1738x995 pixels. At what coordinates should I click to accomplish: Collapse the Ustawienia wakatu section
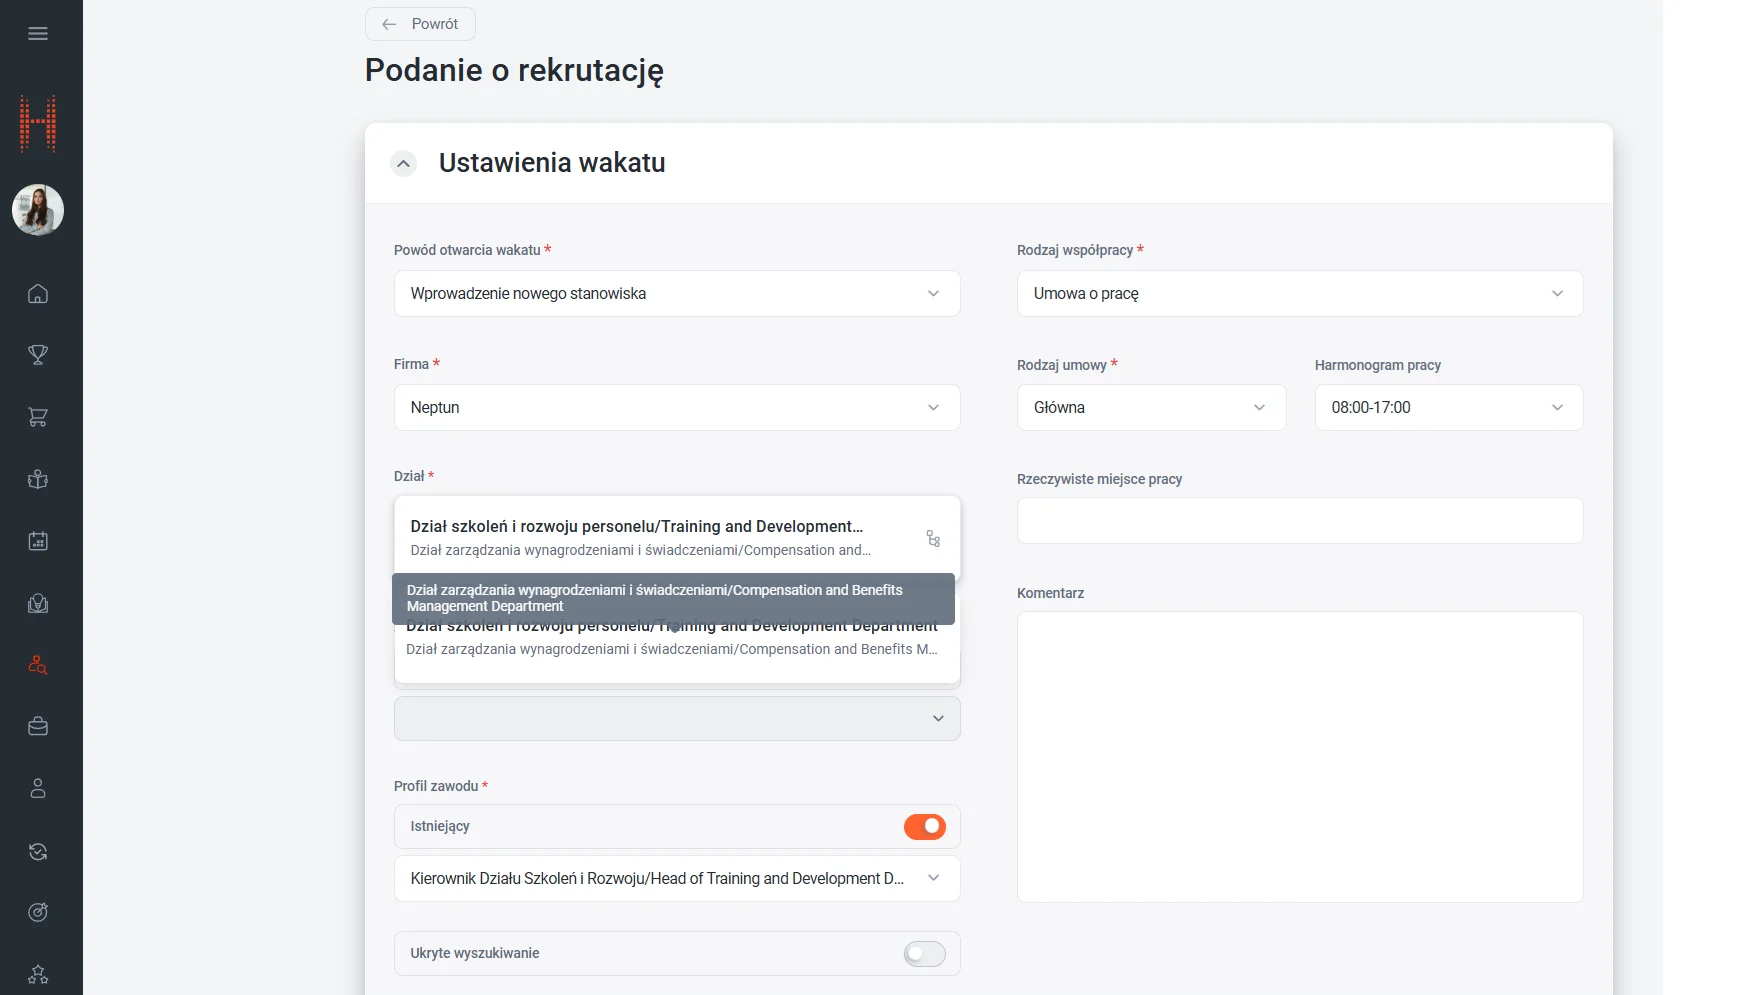click(403, 163)
